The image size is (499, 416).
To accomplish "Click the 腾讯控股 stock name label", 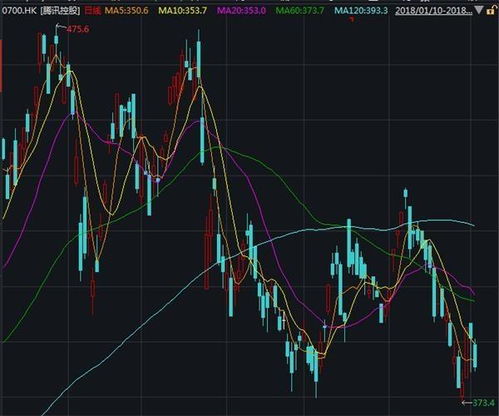I will pos(60,11).
